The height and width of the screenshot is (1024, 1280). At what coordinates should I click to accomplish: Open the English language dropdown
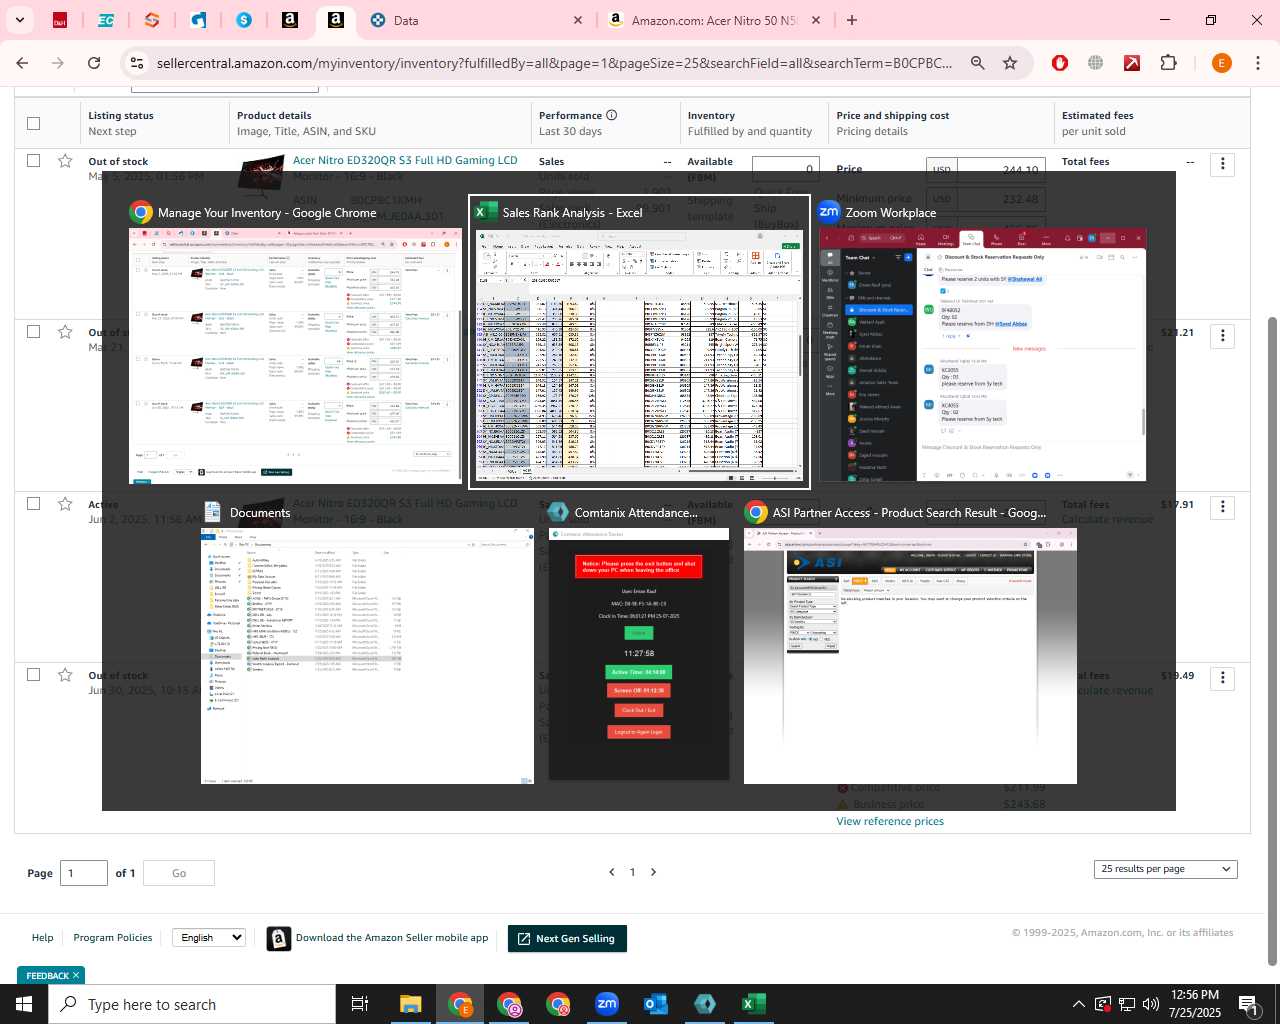click(209, 937)
